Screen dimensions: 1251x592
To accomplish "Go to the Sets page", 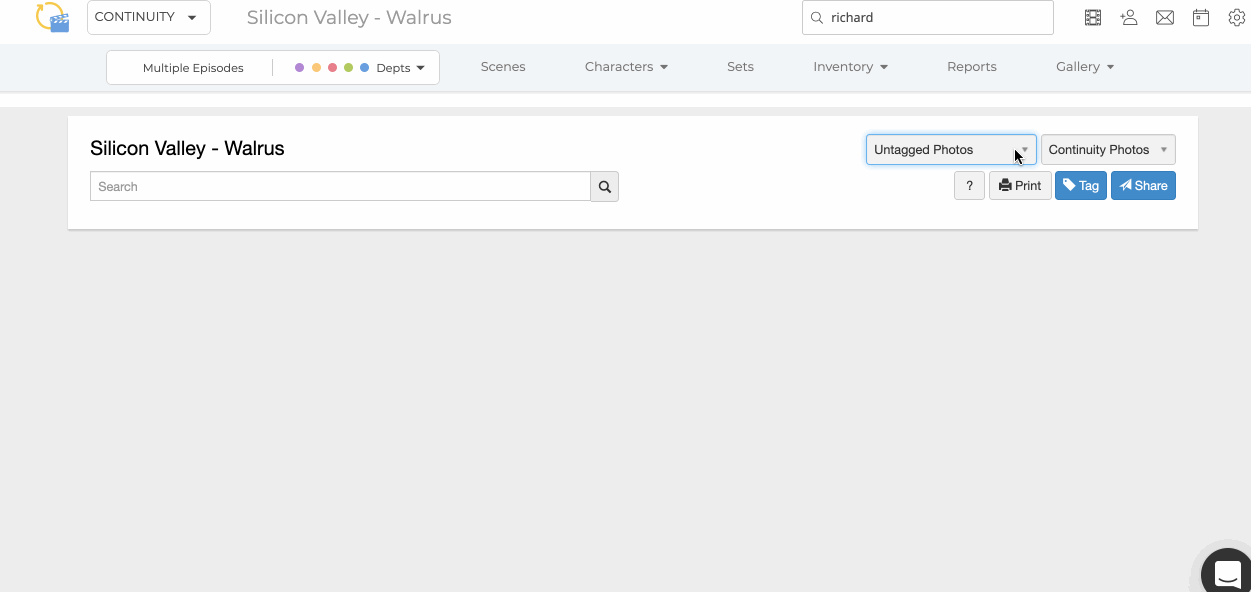I will (740, 67).
